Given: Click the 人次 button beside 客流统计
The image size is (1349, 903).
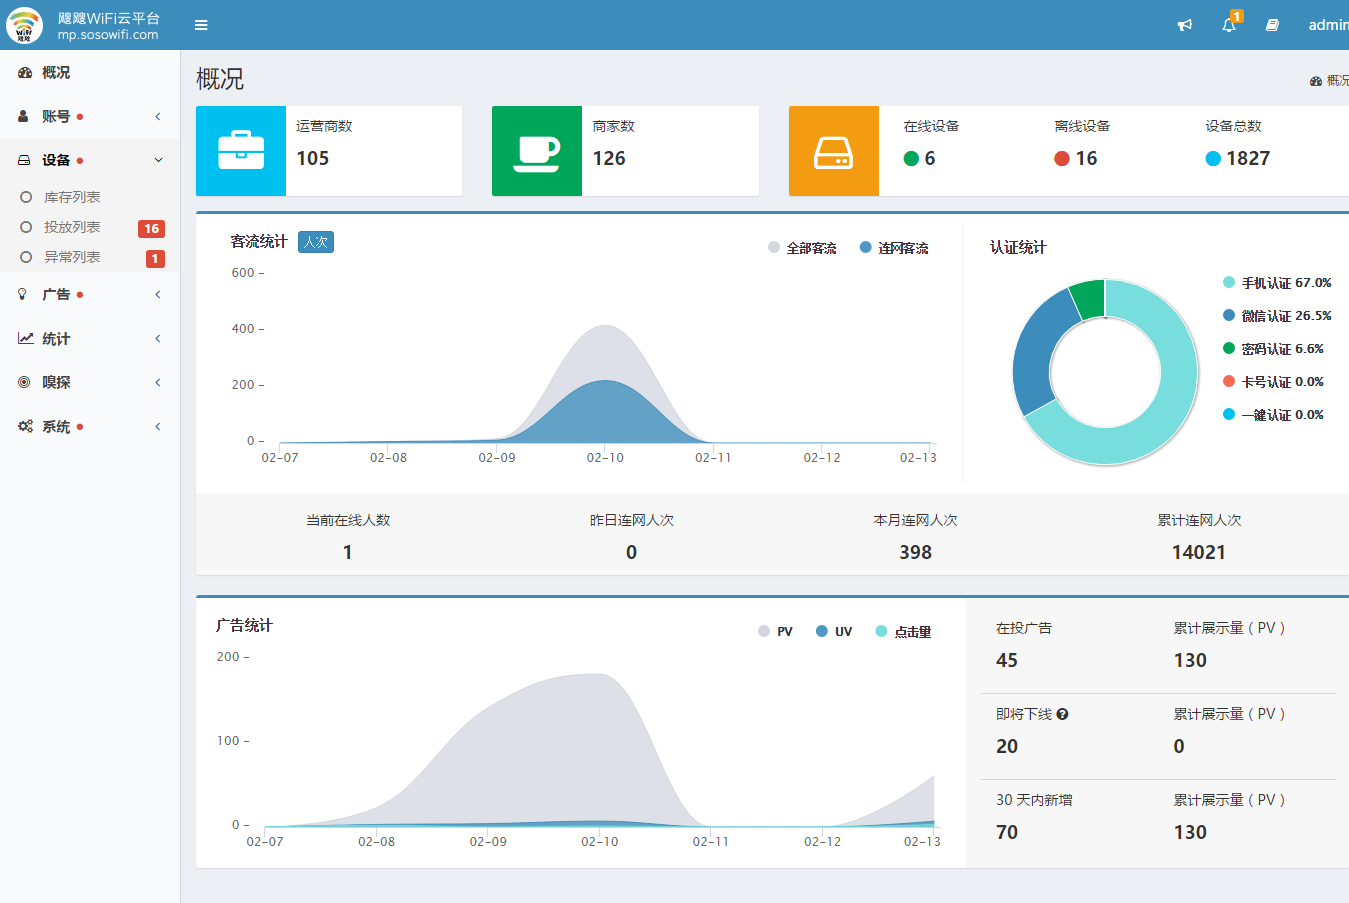Looking at the screenshot, I should coord(316,242).
